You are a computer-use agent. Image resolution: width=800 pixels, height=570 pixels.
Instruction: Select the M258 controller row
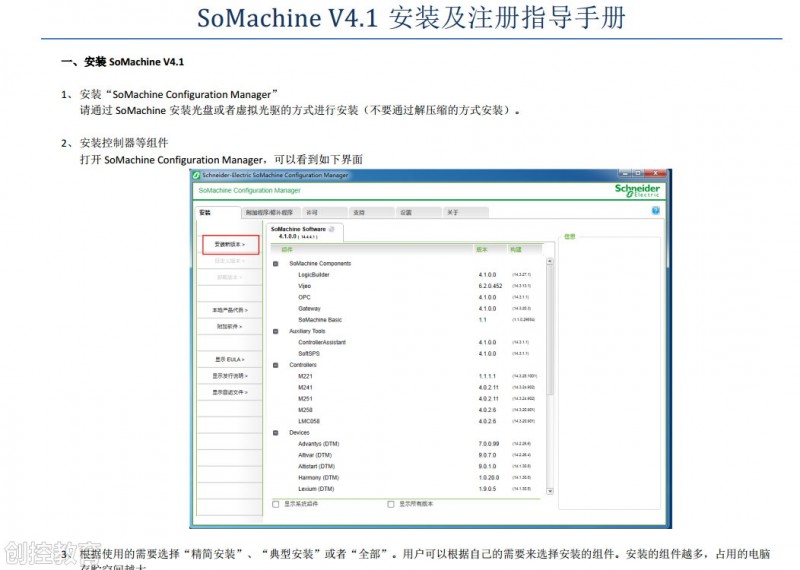click(408, 410)
